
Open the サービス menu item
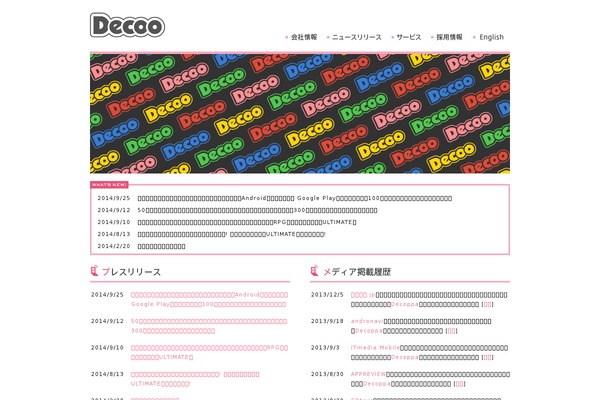pyautogui.click(x=408, y=37)
